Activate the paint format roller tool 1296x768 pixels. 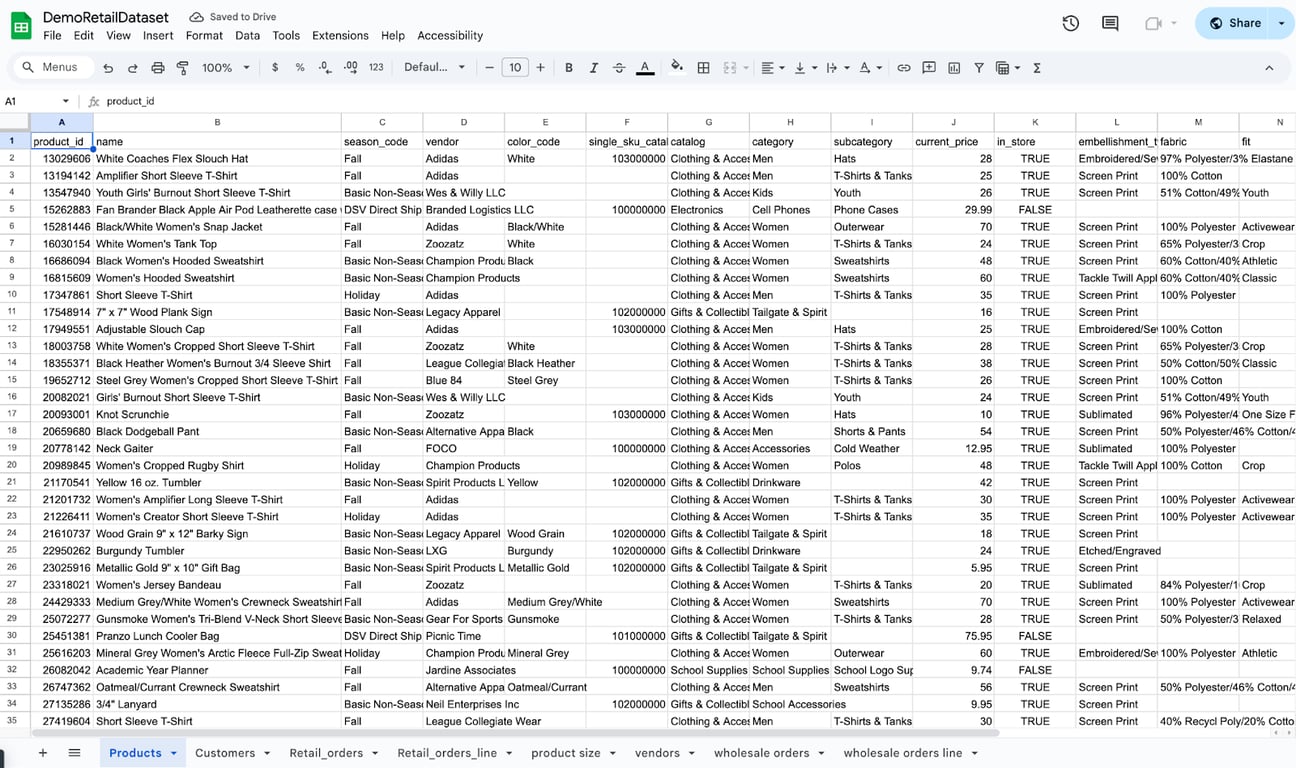[182, 68]
